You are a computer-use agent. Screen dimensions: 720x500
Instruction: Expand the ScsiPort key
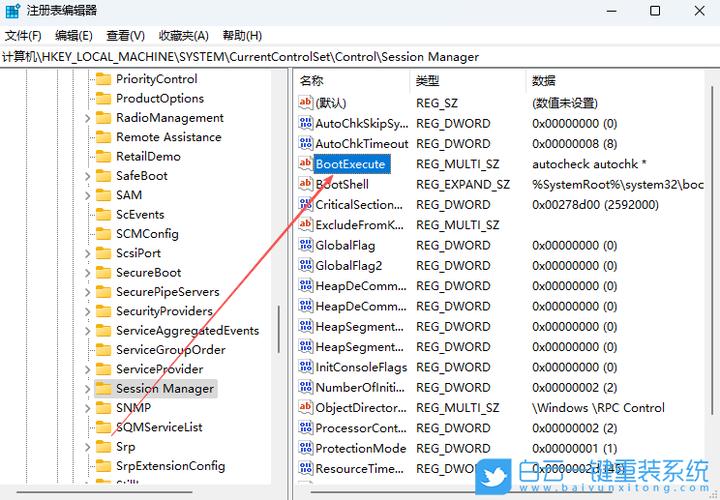[87, 253]
